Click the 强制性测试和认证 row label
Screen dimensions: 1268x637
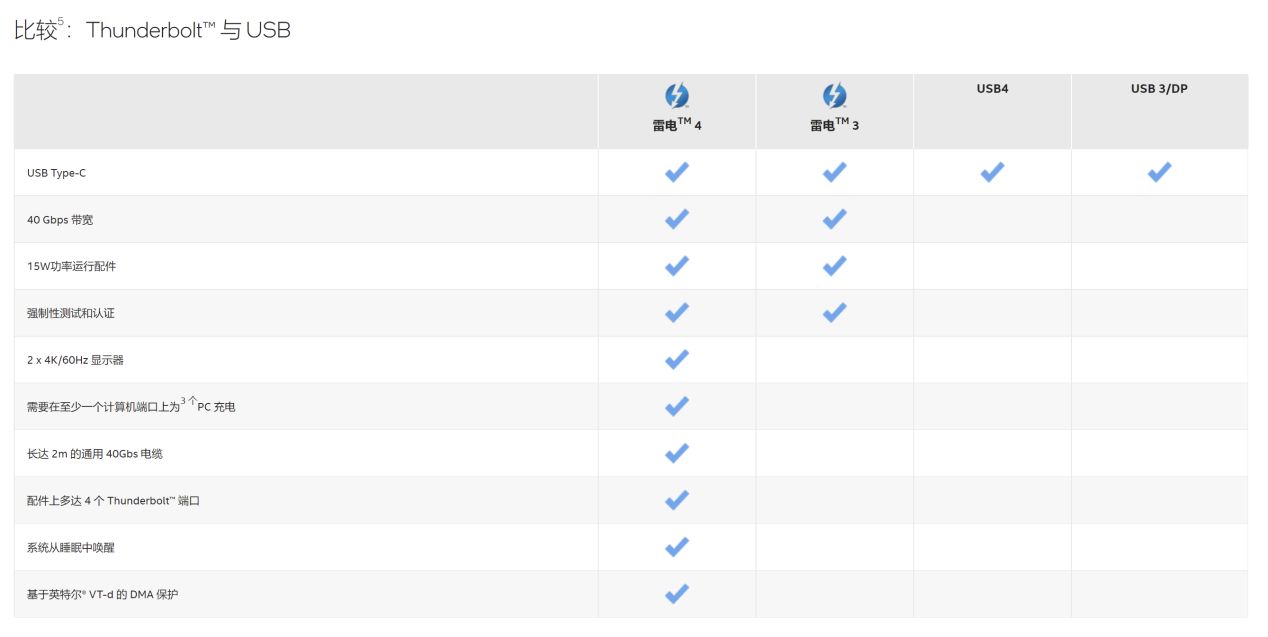[x=71, y=313]
